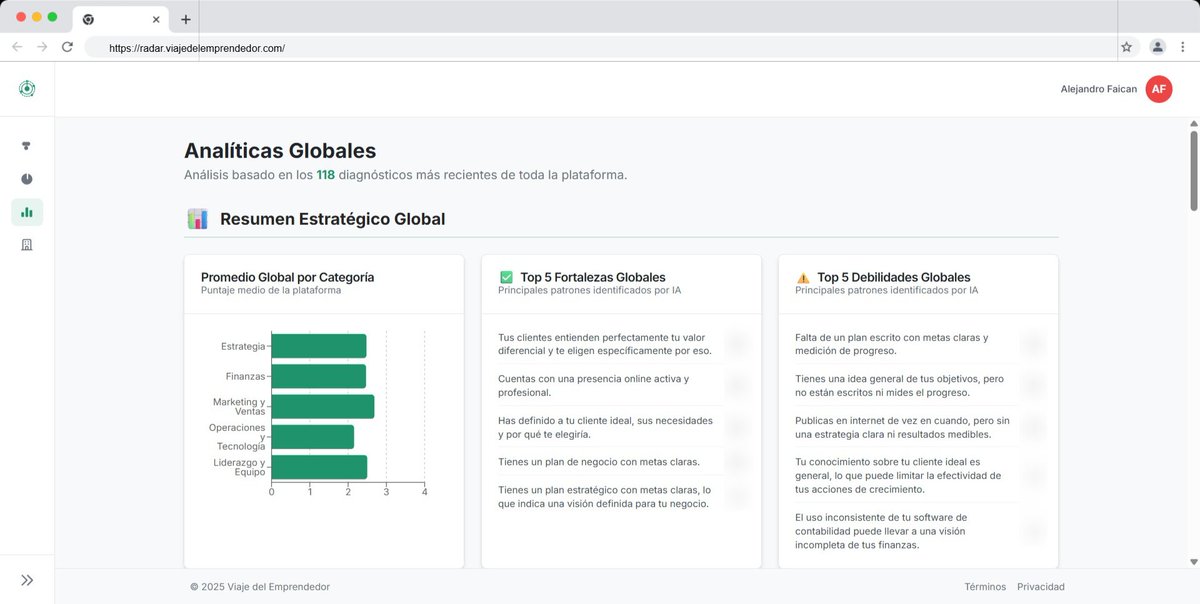Click 'Falta de un plan escrito' item
The image size is (1200, 604).
pyautogui.click(x=892, y=344)
